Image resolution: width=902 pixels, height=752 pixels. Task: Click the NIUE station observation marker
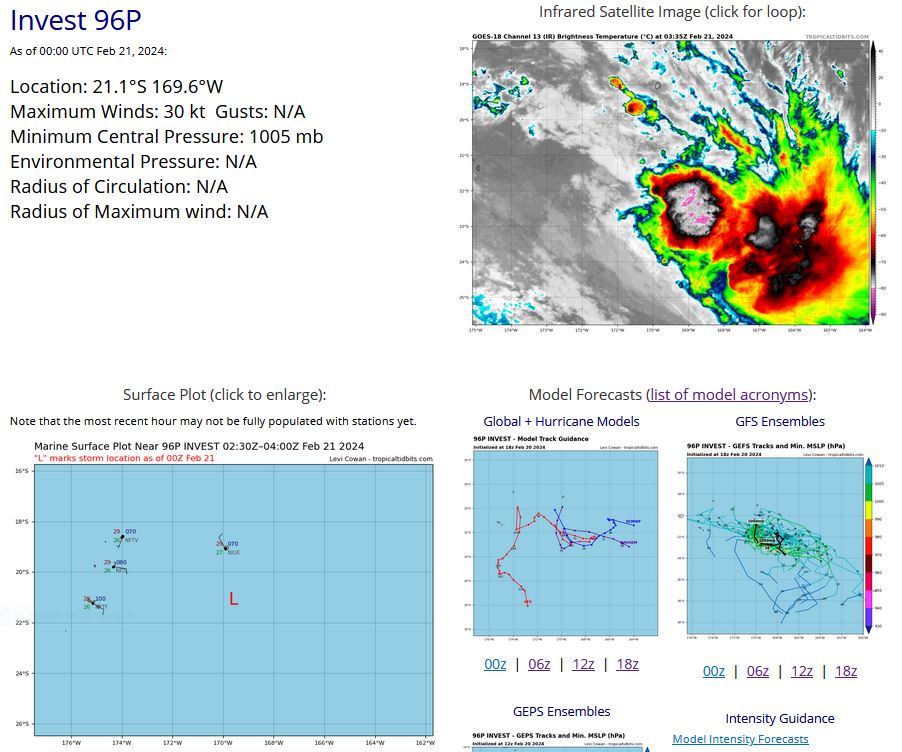tap(224, 547)
